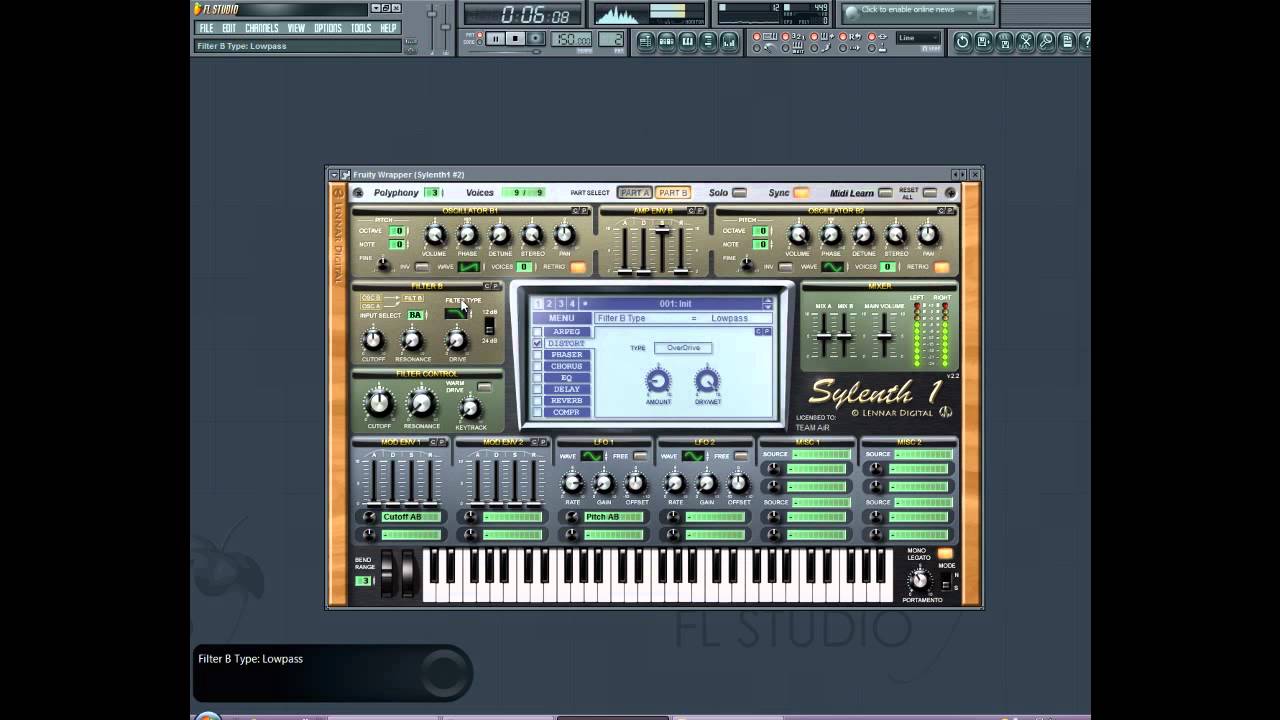Open the Pitch AB destination selector
Screen dimensions: 1280x720
613,517
